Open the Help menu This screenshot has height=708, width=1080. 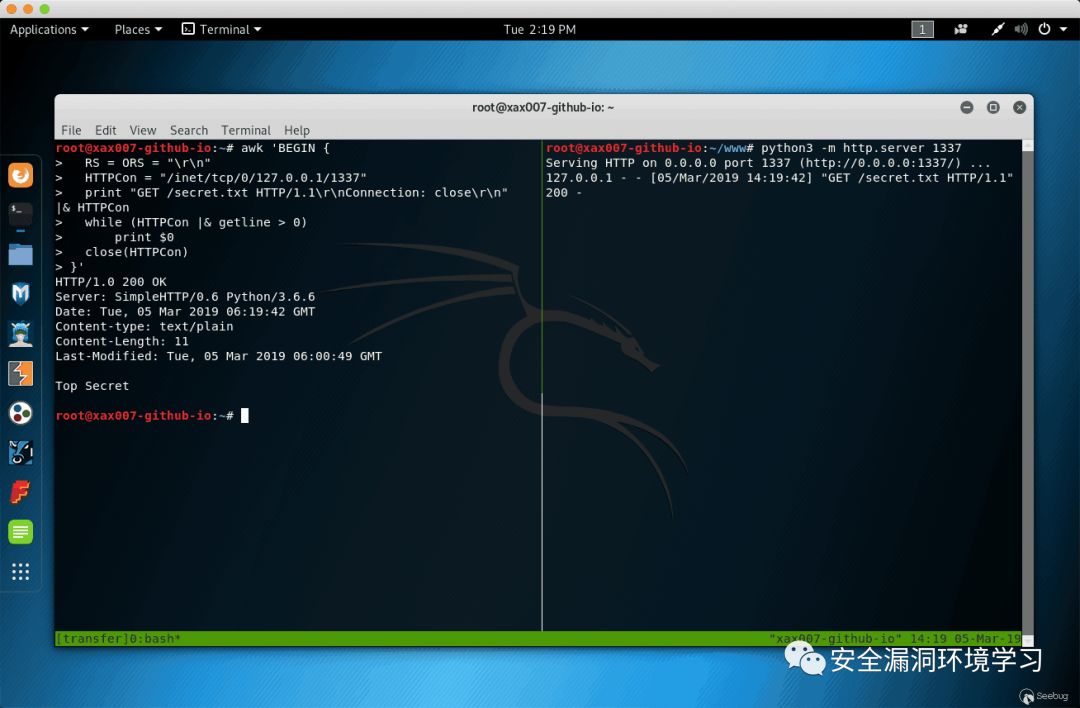297,130
